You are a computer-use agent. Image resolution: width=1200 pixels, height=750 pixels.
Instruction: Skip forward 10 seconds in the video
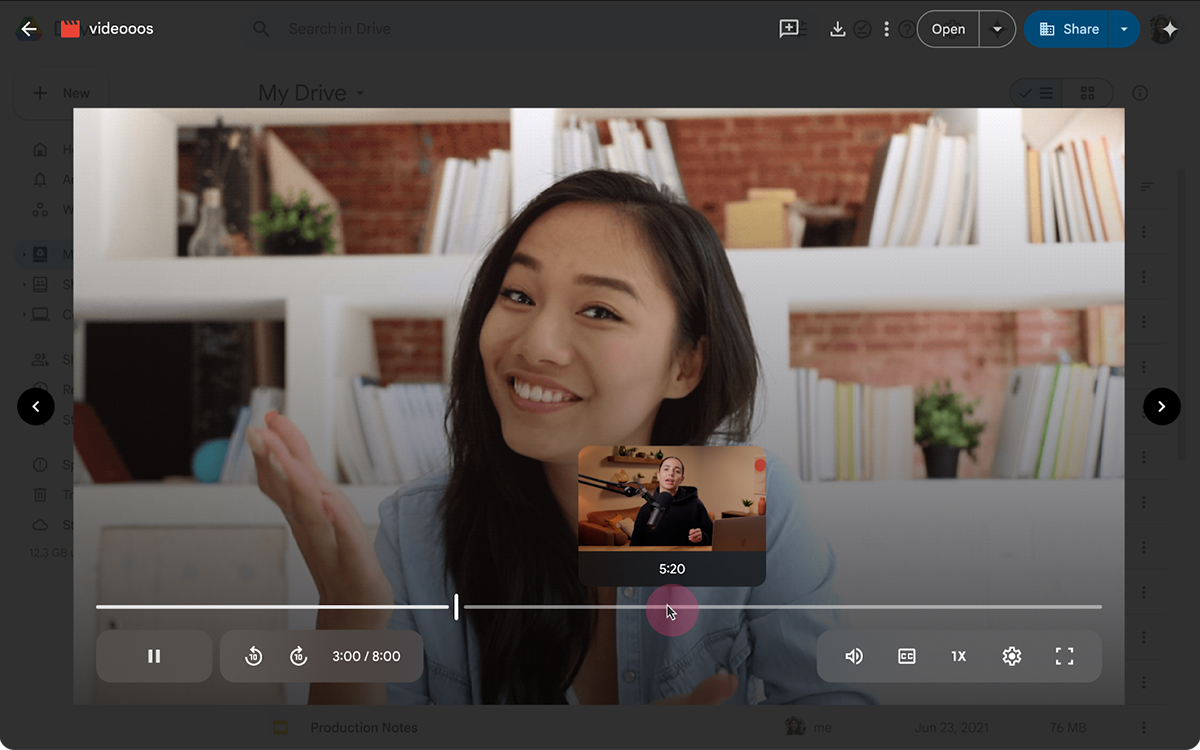pyautogui.click(x=298, y=656)
